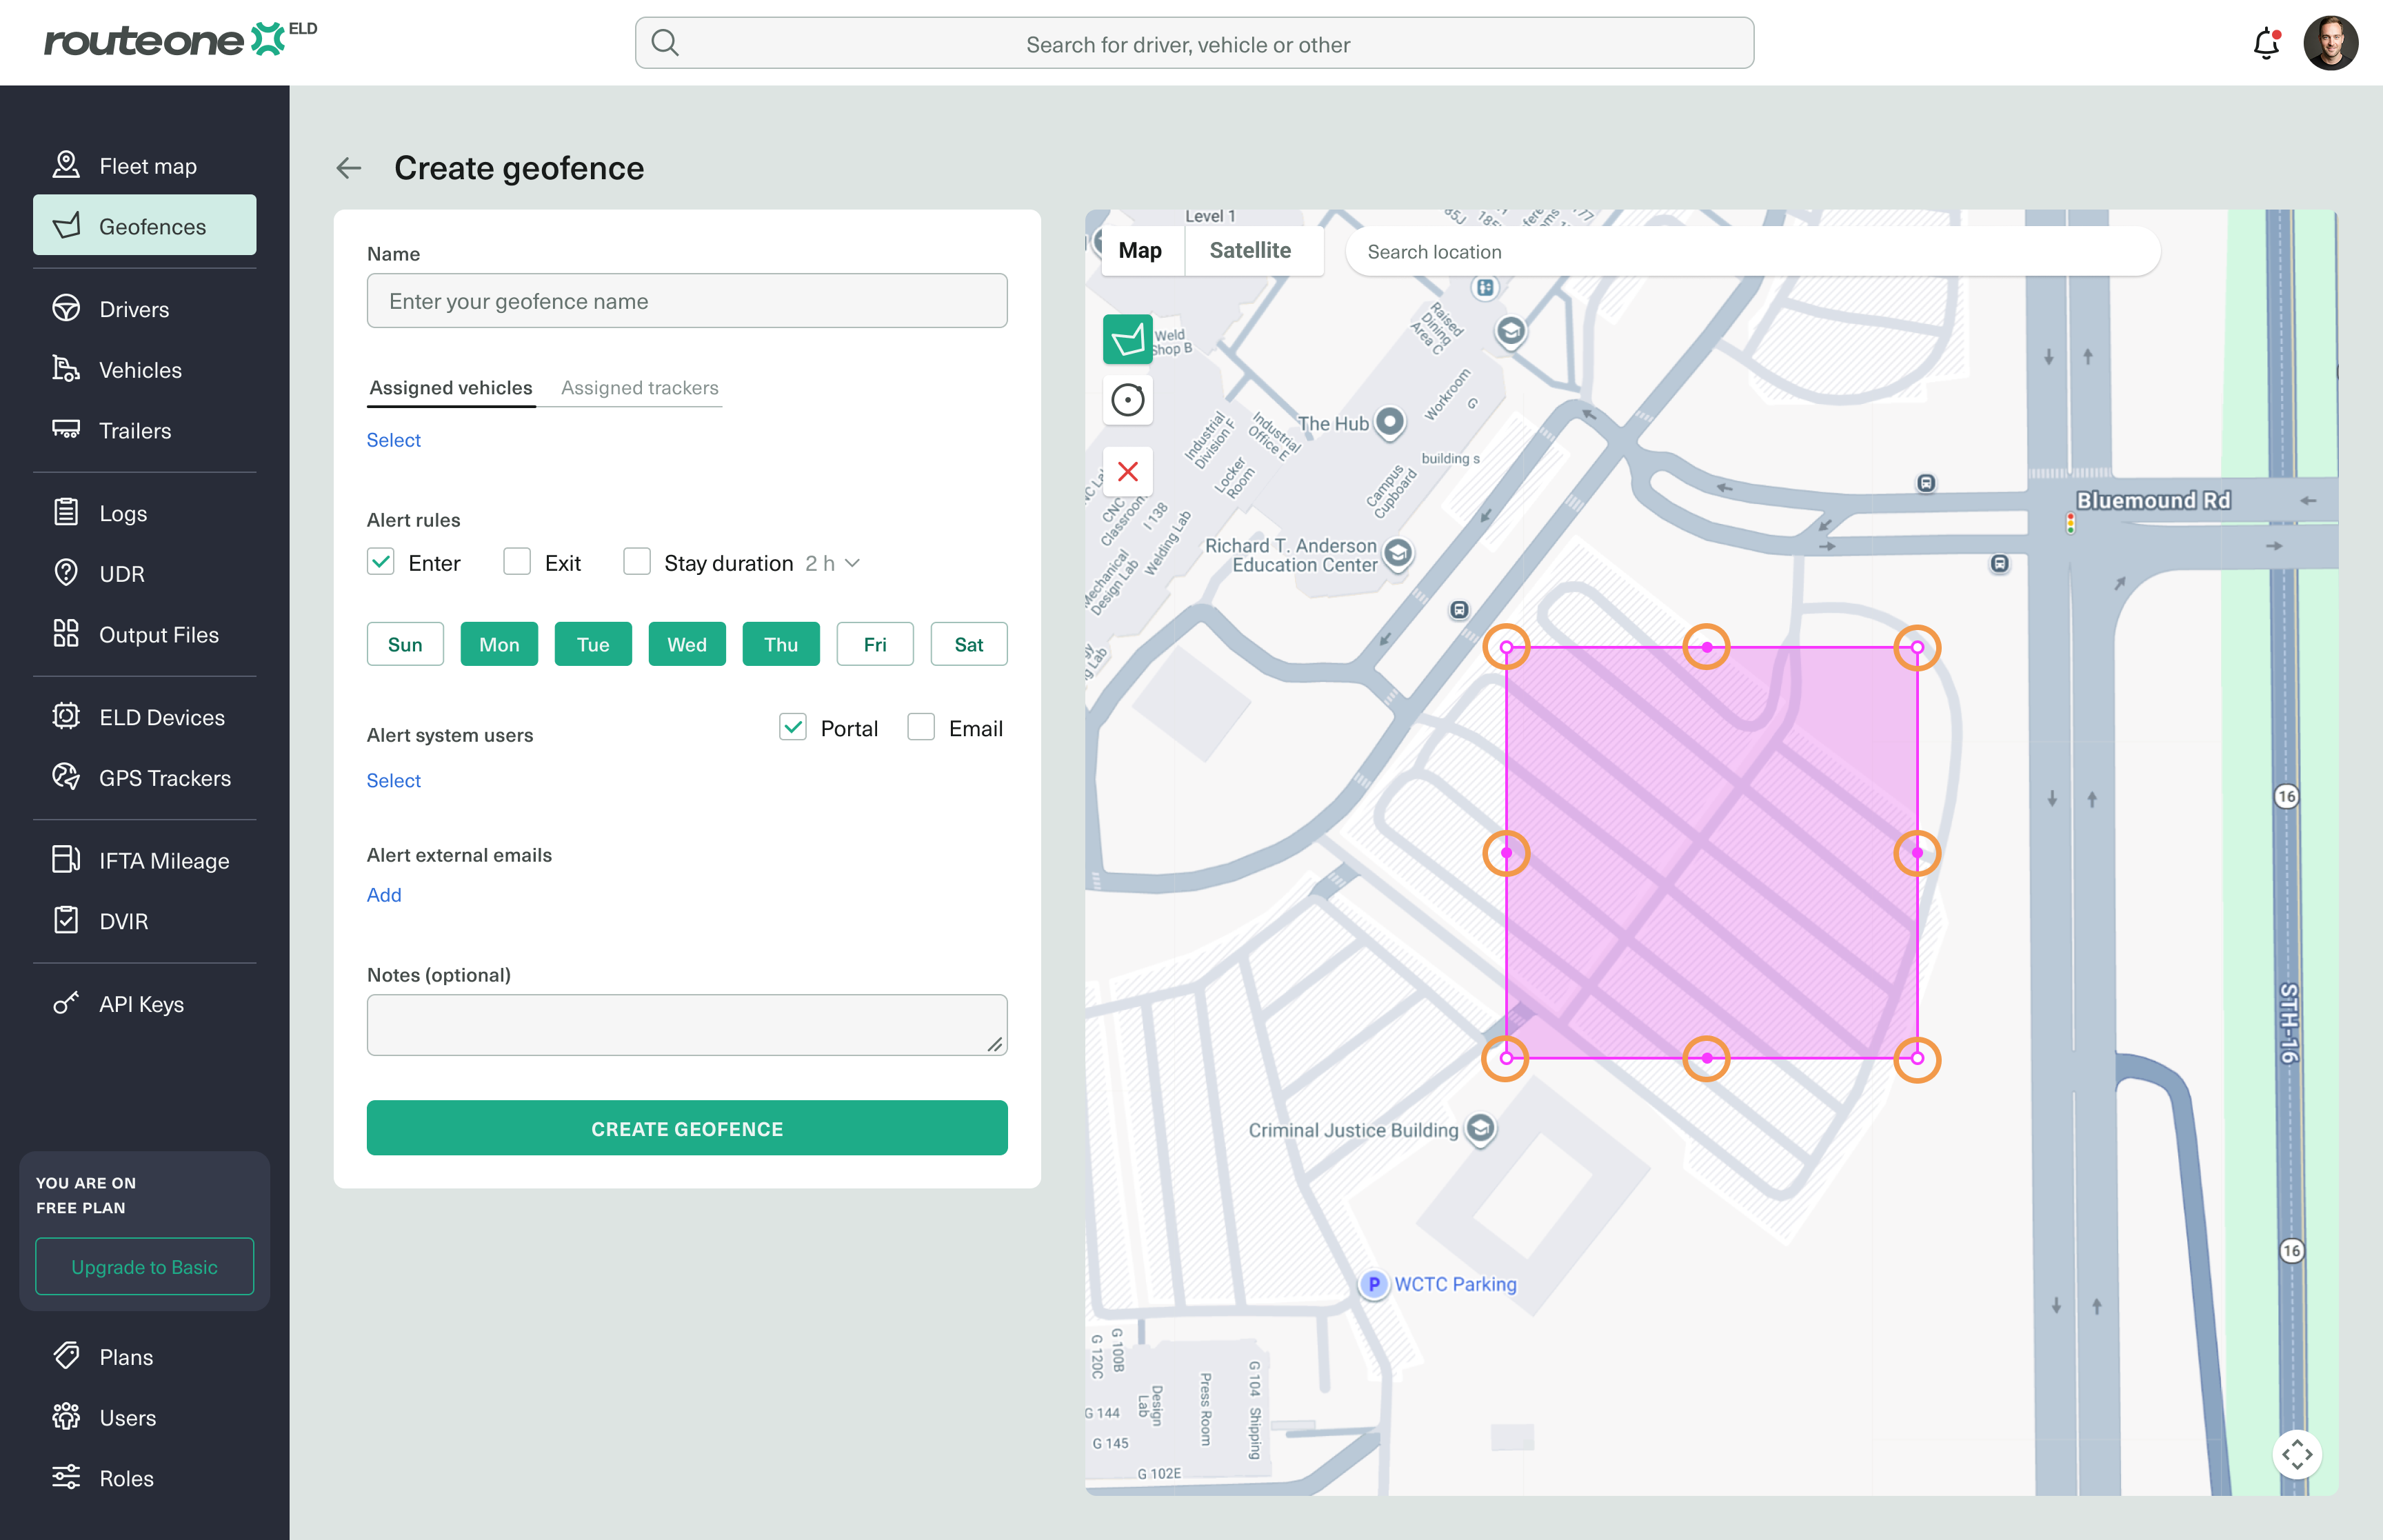The width and height of the screenshot is (2383, 1540).
Task: Select the polygon geofence drawing tool
Action: click(1127, 339)
